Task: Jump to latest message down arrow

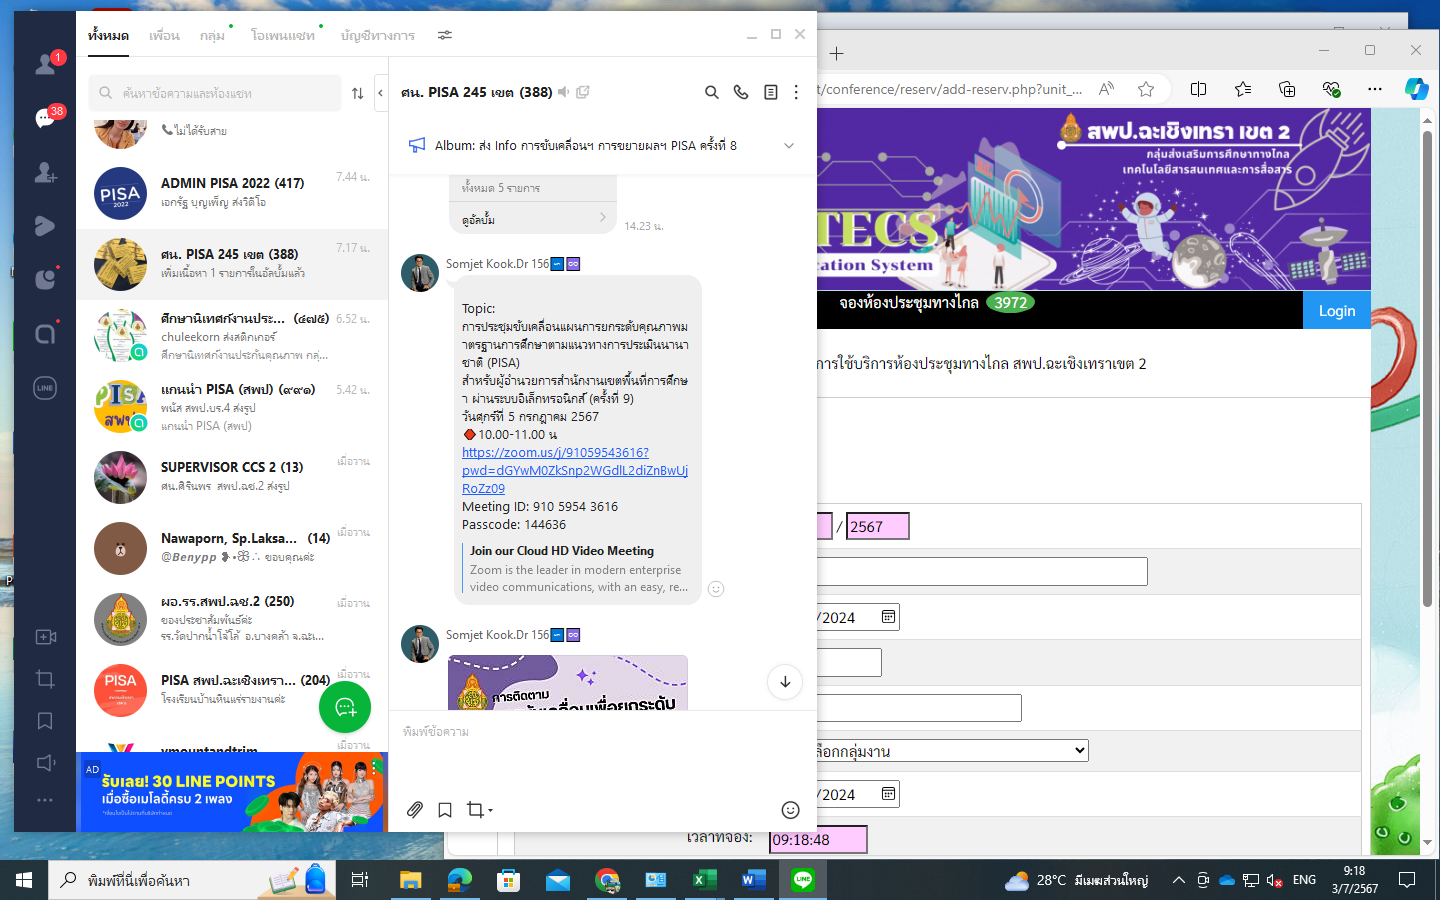Action: pos(785,682)
